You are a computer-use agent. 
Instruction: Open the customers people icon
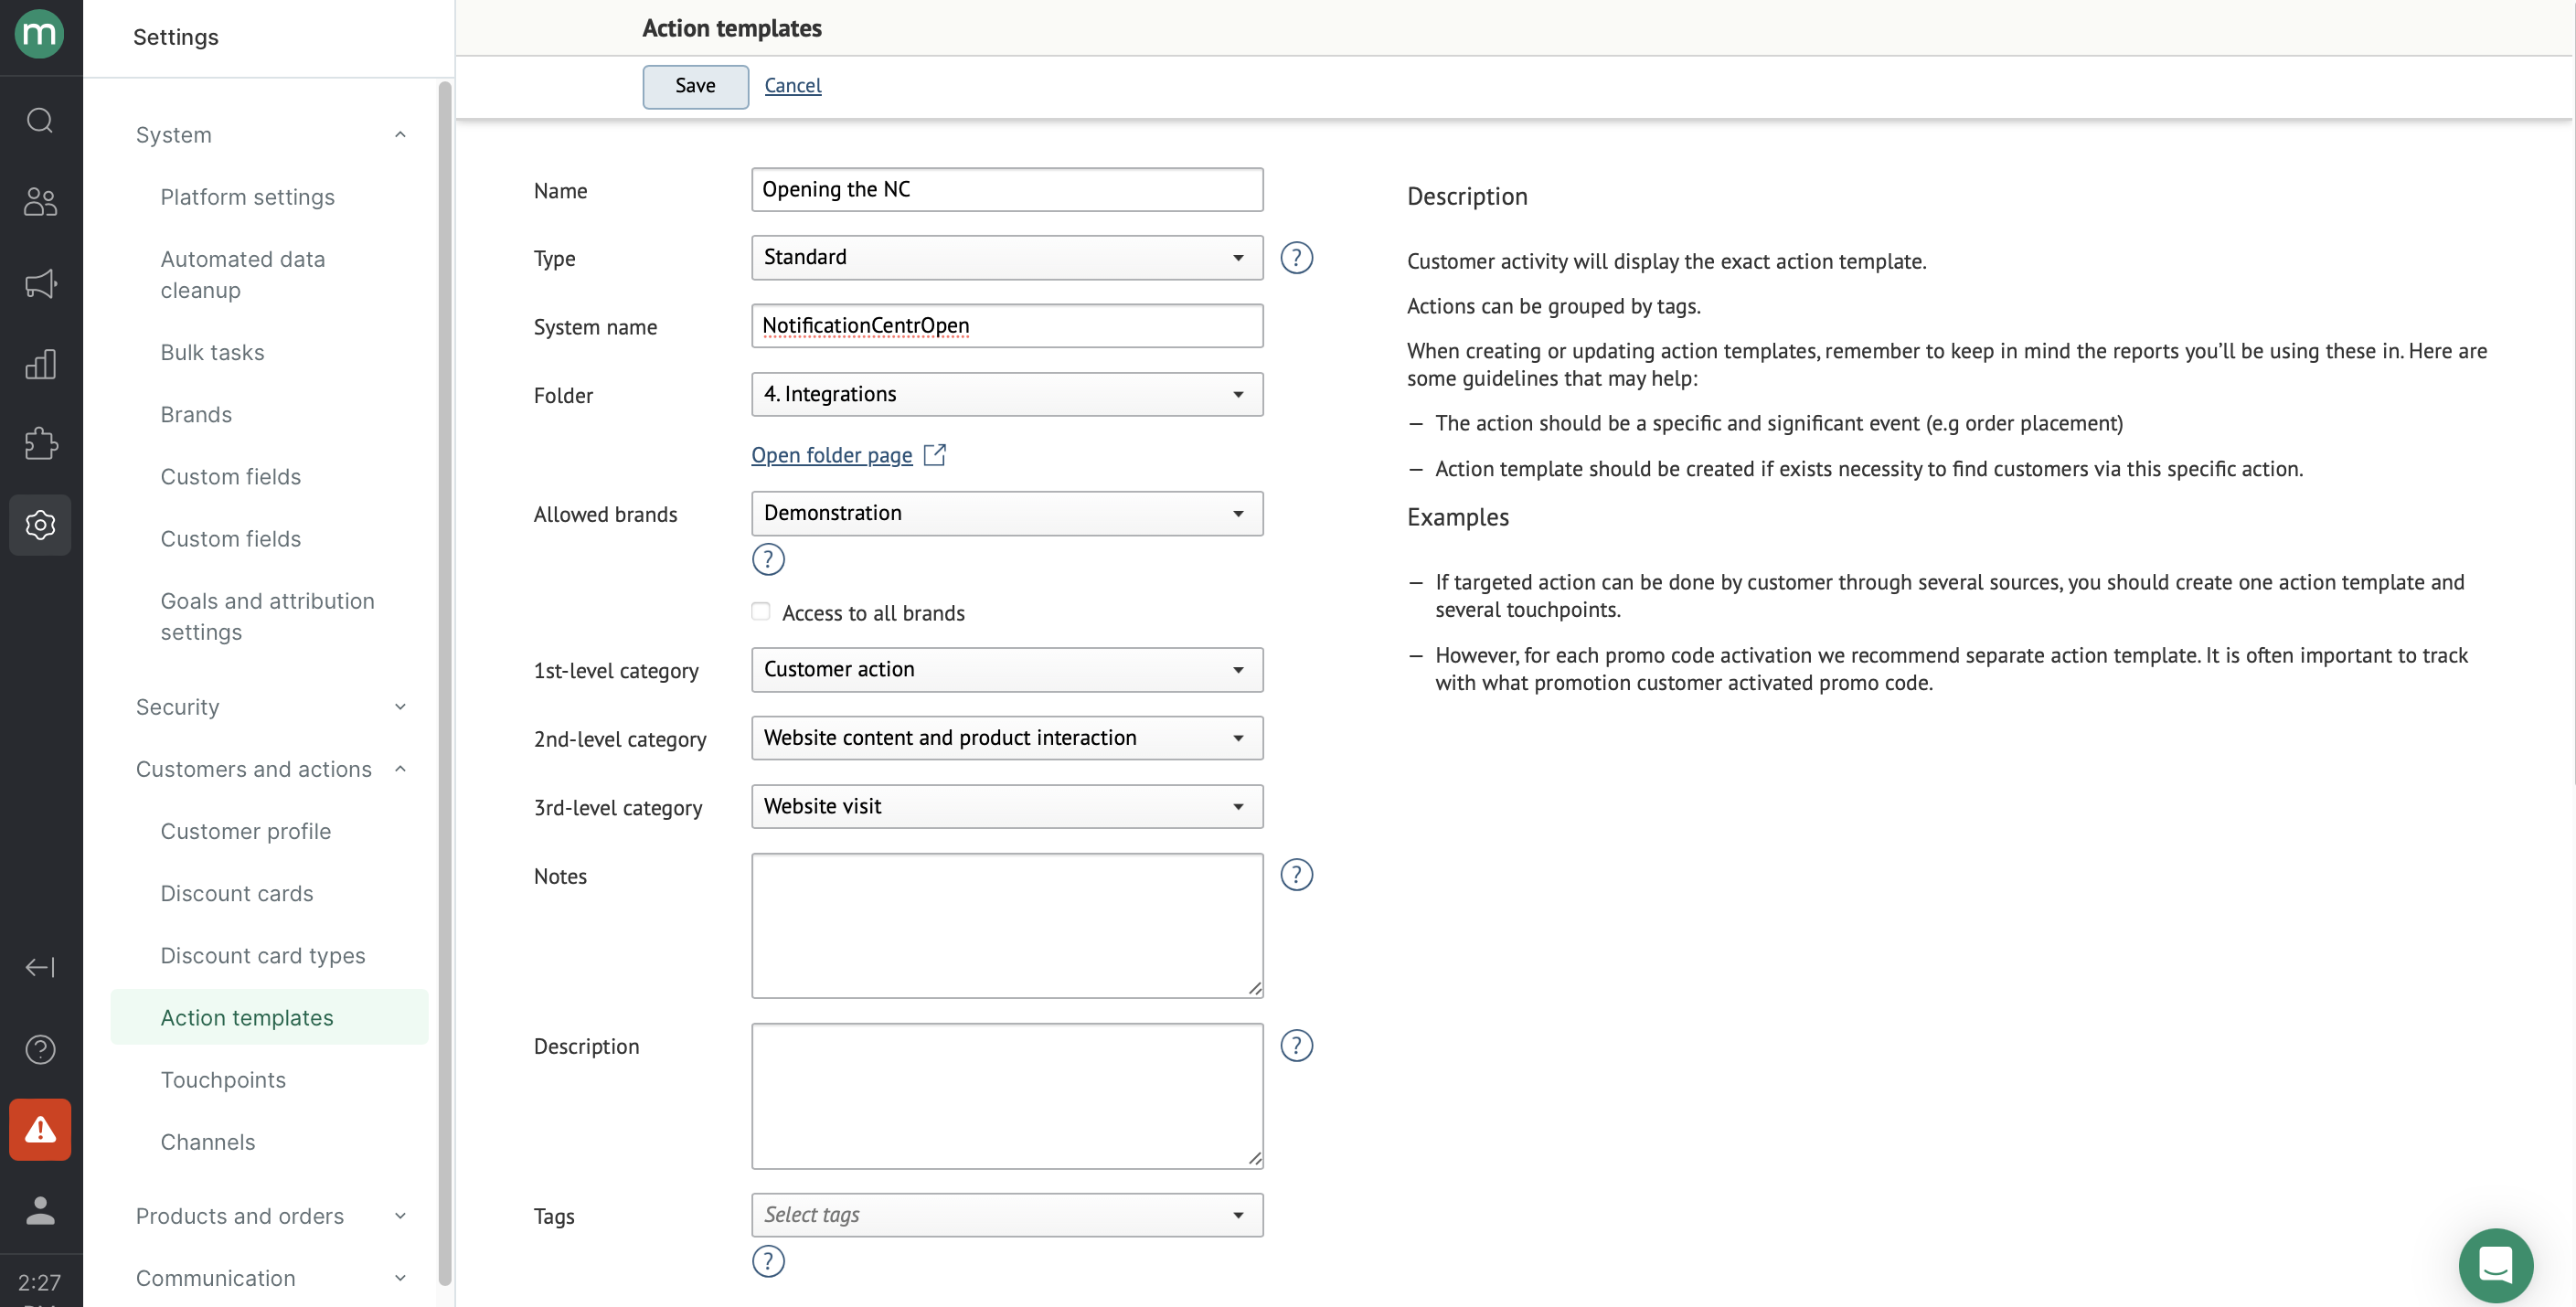coord(40,201)
